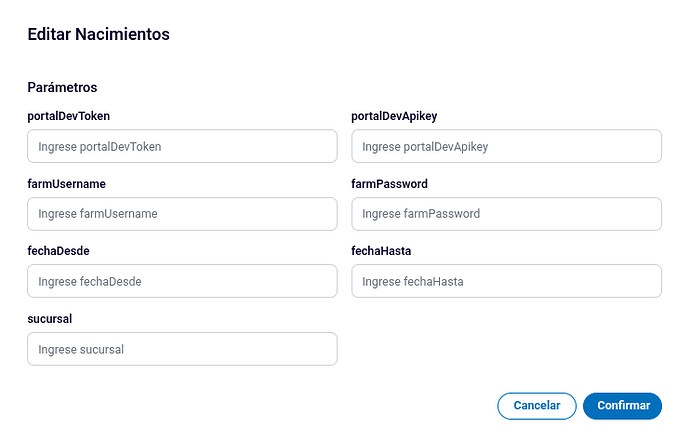Screen dimensions: 690x440
Task: Focus the portalDevApikey text box
Action: point(506,146)
